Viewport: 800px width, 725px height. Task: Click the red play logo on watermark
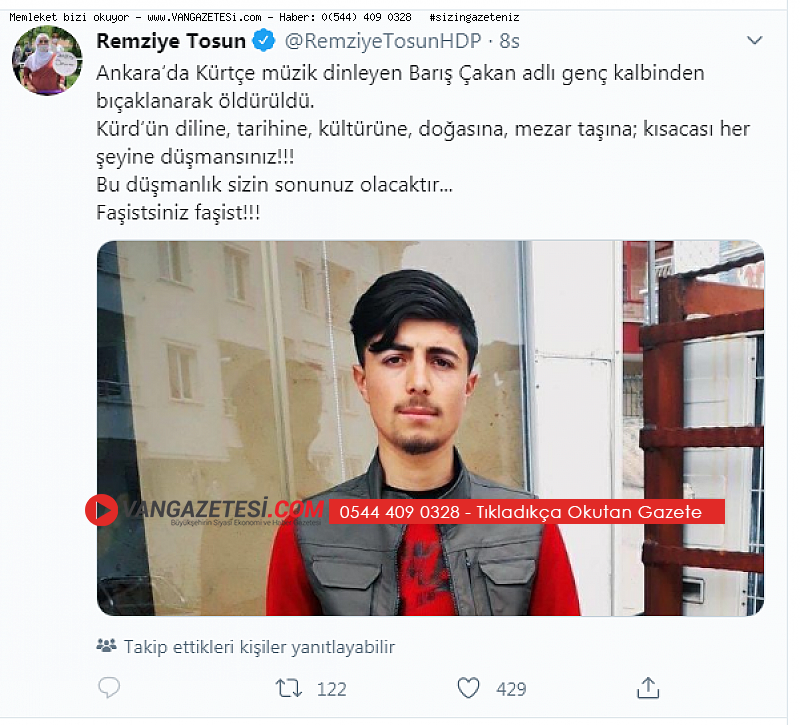coord(102,510)
